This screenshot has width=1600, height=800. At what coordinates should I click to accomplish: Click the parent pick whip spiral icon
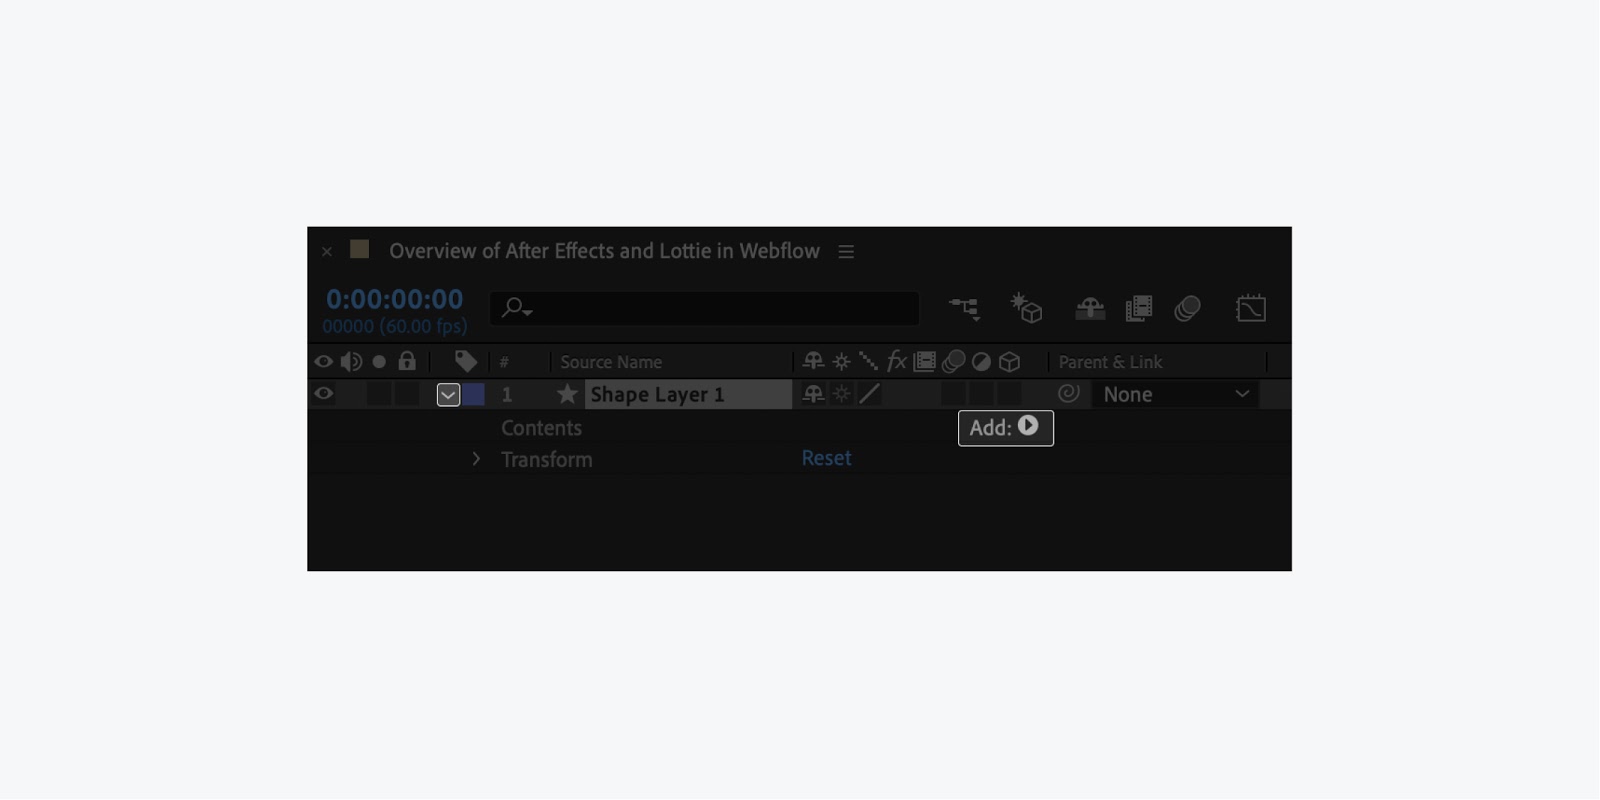point(1068,394)
